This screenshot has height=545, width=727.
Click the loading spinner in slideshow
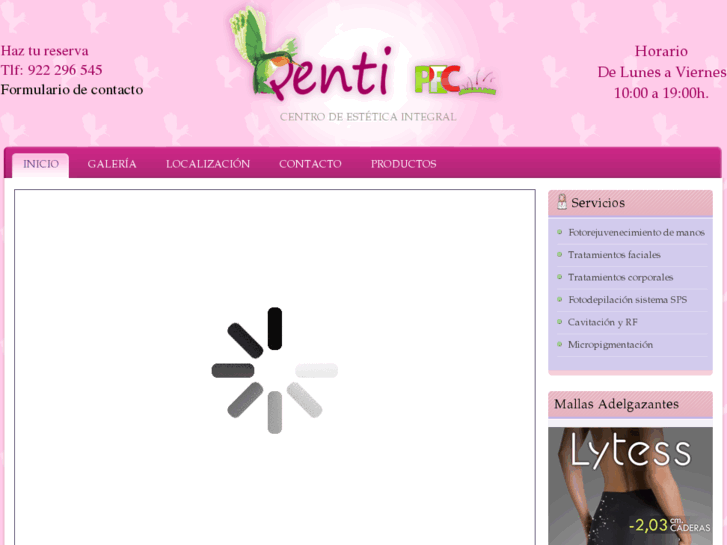[x=274, y=370]
